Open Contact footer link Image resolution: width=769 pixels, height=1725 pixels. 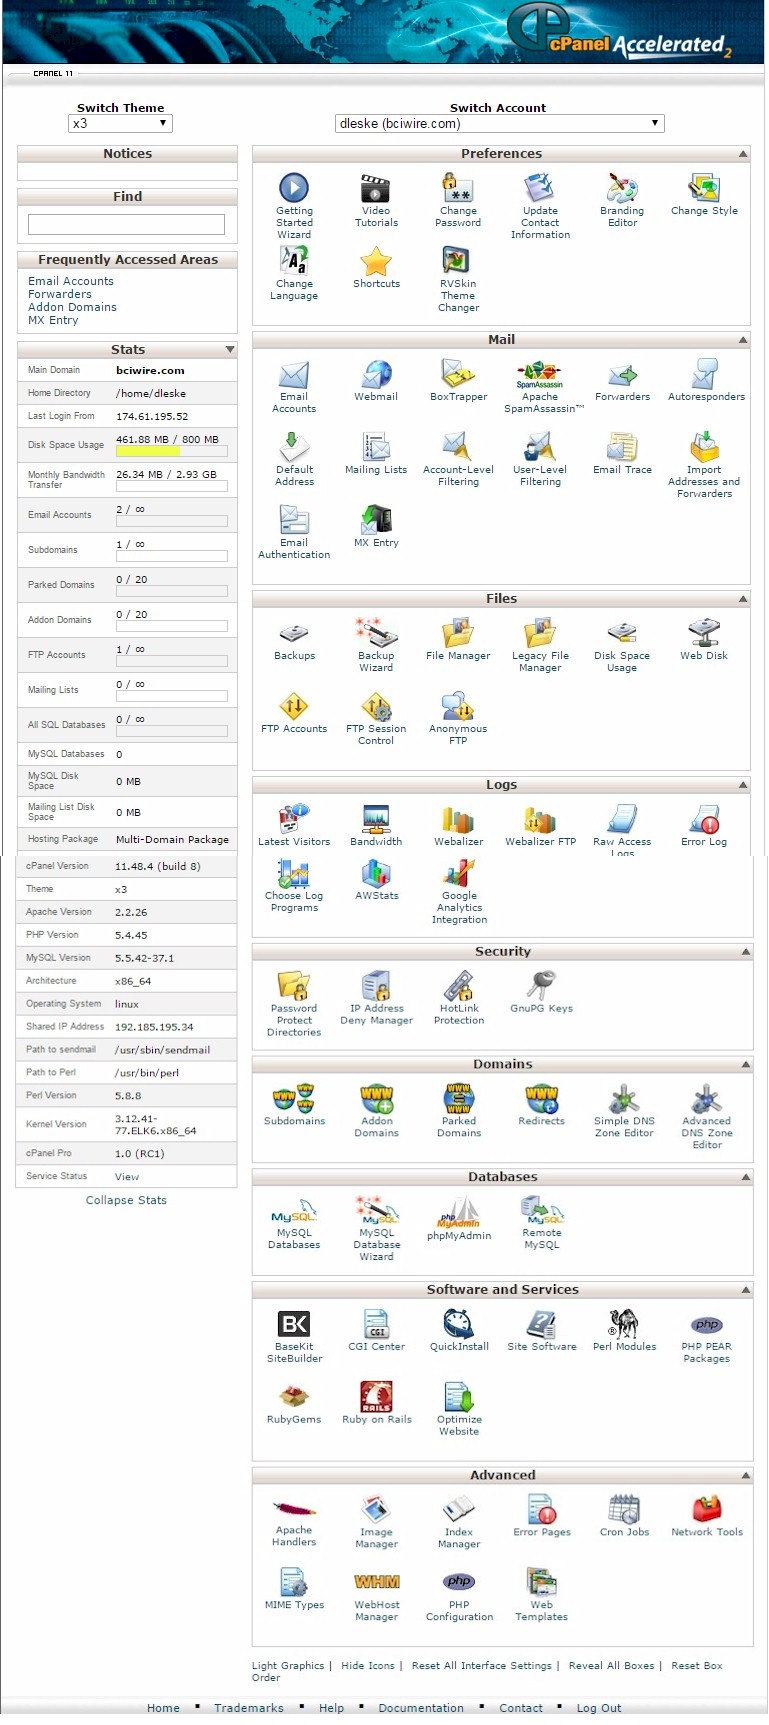(x=521, y=1708)
